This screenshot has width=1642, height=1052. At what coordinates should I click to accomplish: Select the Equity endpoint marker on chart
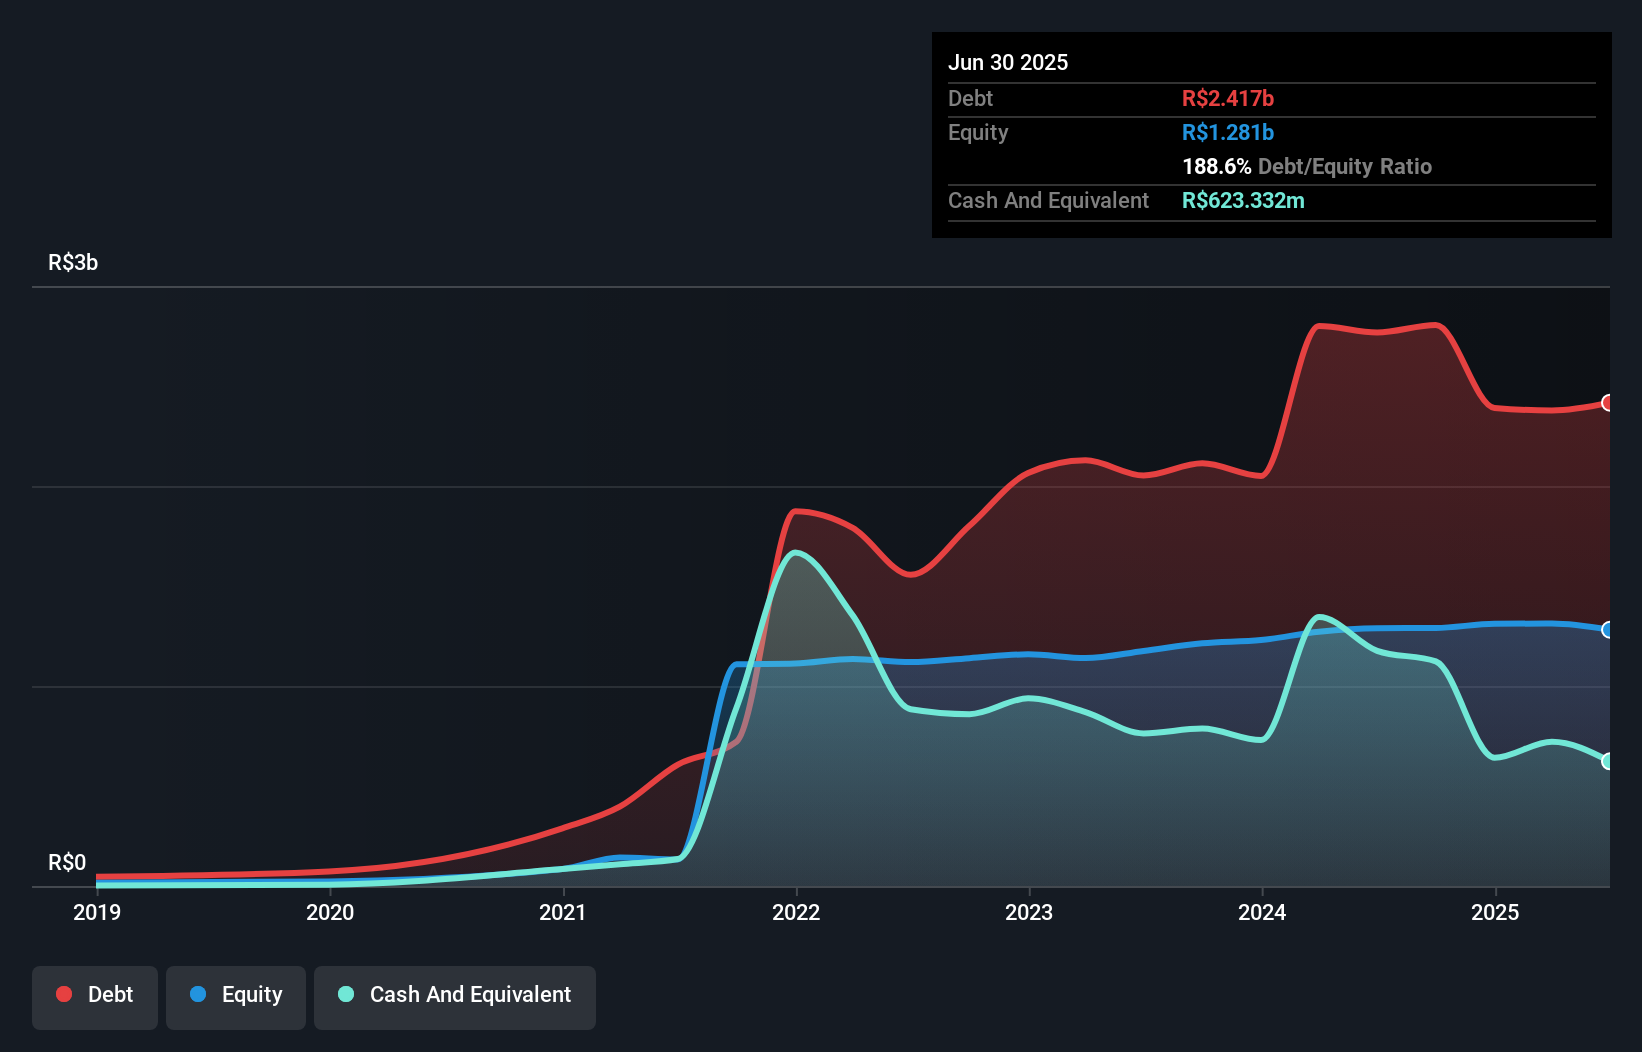tap(1606, 630)
